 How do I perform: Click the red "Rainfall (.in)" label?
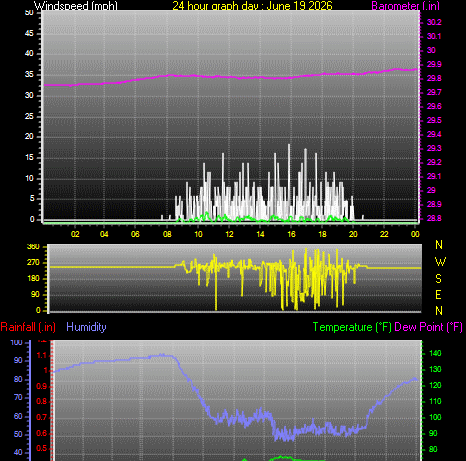pyautogui.click(x=28, y=327)
